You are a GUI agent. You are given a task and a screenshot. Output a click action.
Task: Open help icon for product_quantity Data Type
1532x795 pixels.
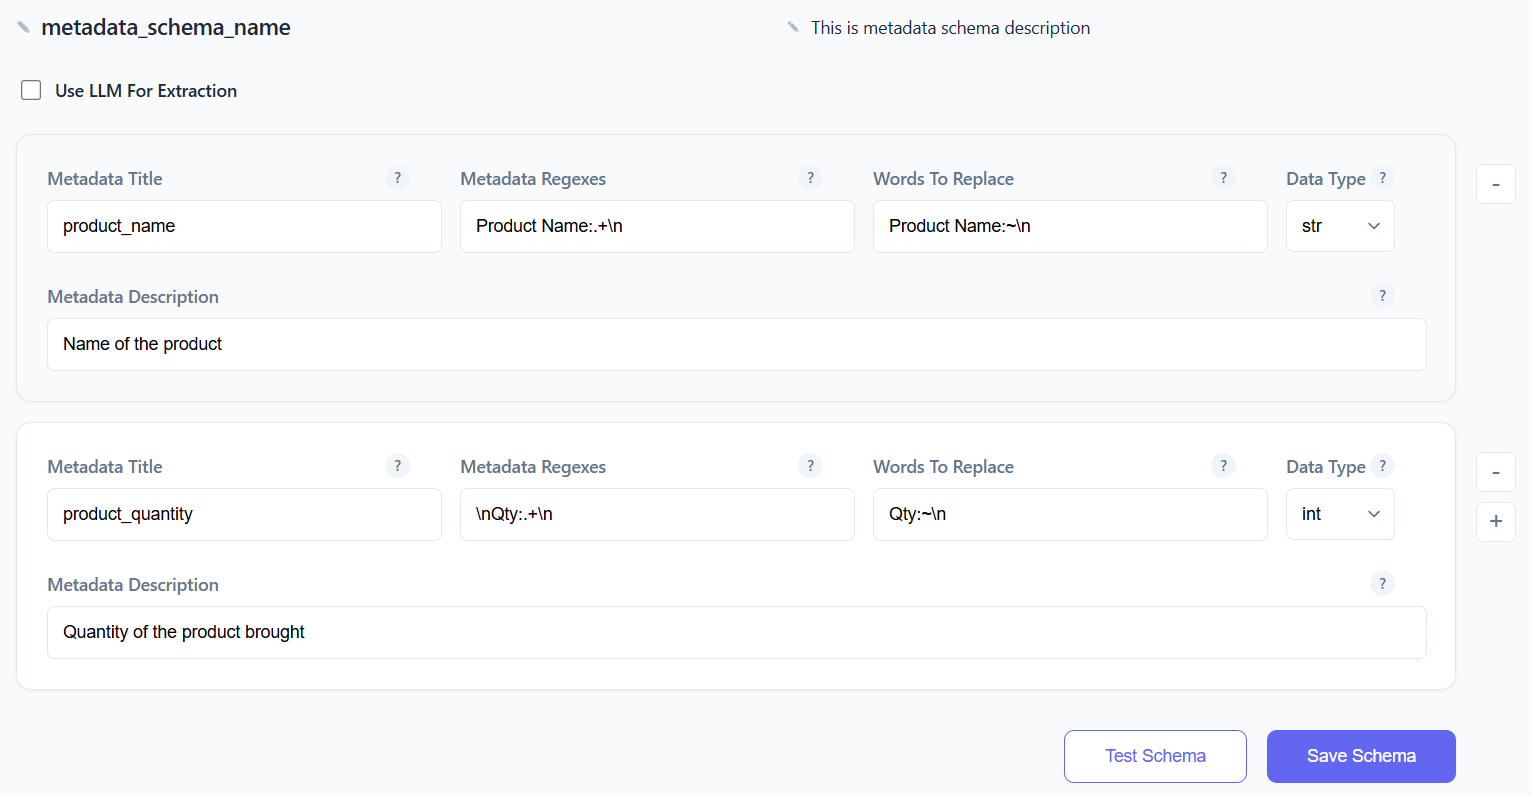(x=1382, y=466)
